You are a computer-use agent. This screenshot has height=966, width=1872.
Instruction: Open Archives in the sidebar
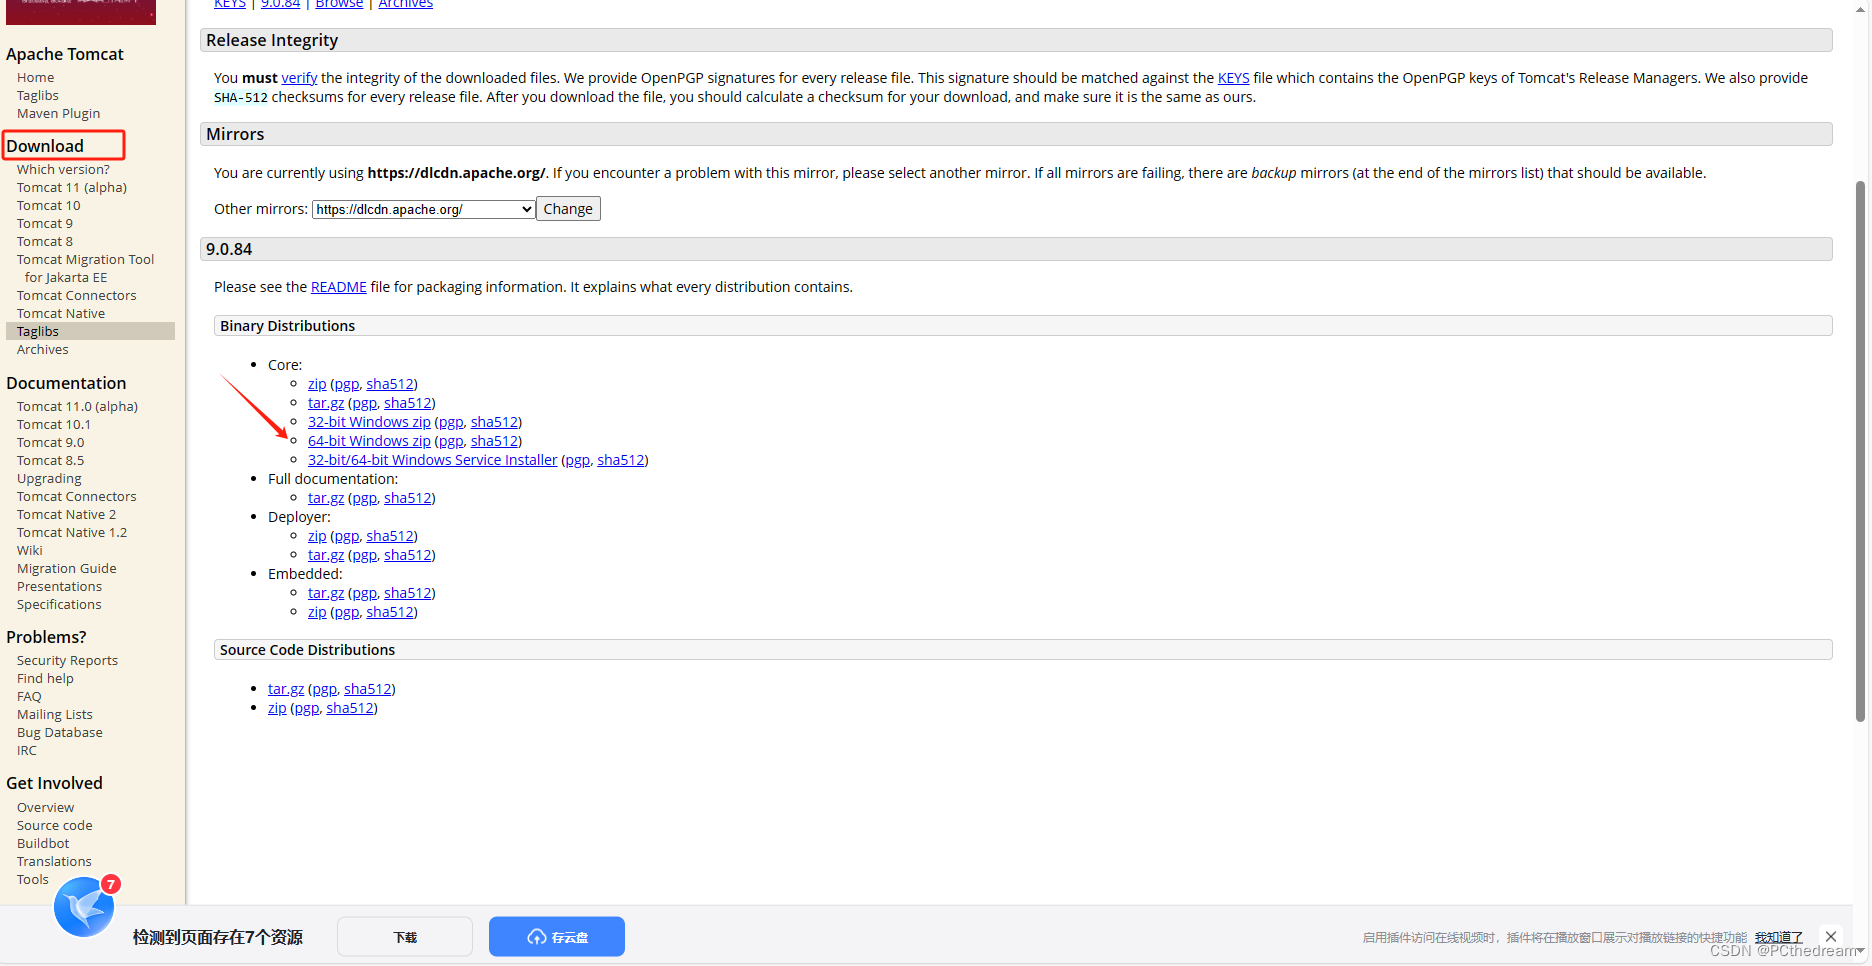(x=43, y=350)
